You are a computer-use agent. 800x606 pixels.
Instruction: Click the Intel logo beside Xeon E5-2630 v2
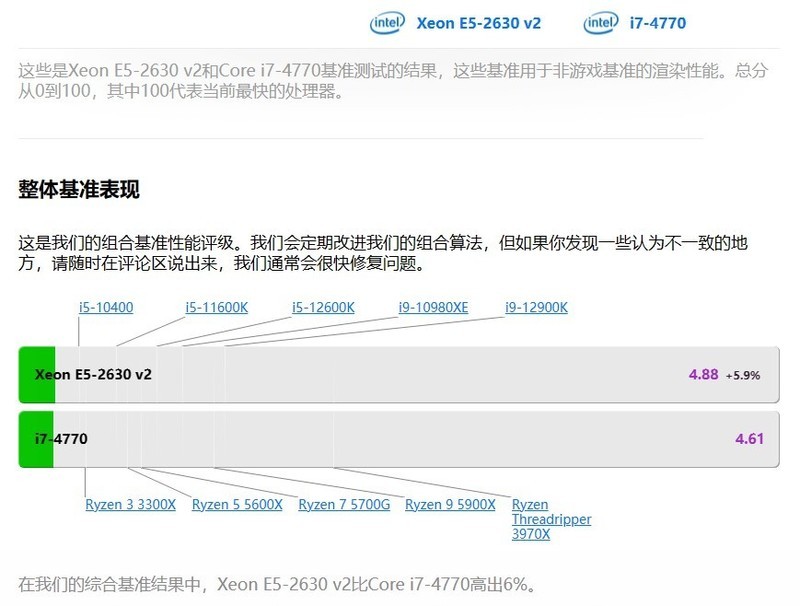click(387, 23)
